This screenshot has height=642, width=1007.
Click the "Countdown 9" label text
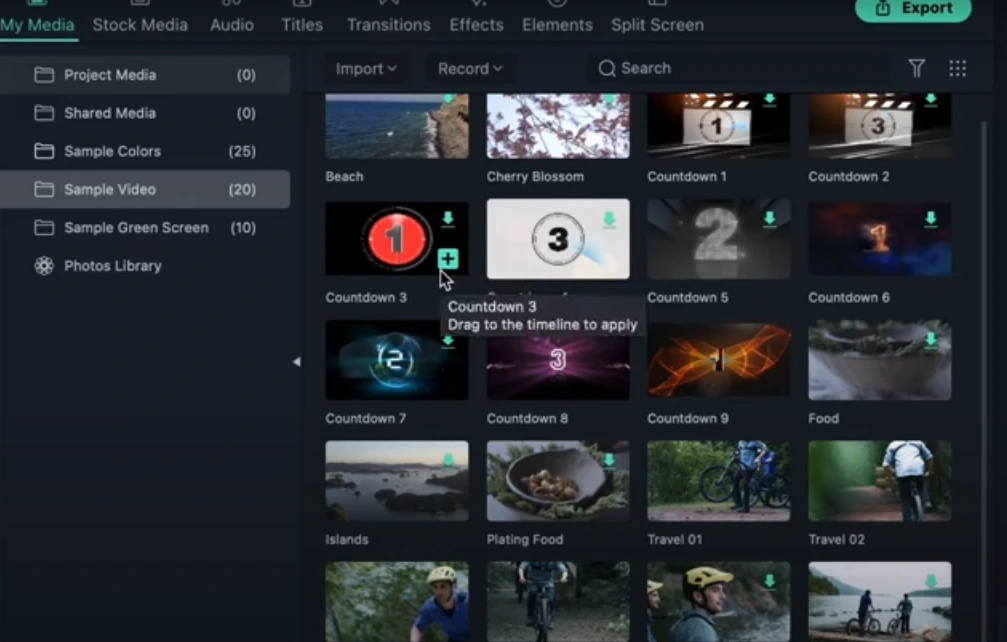coord(688,419)
